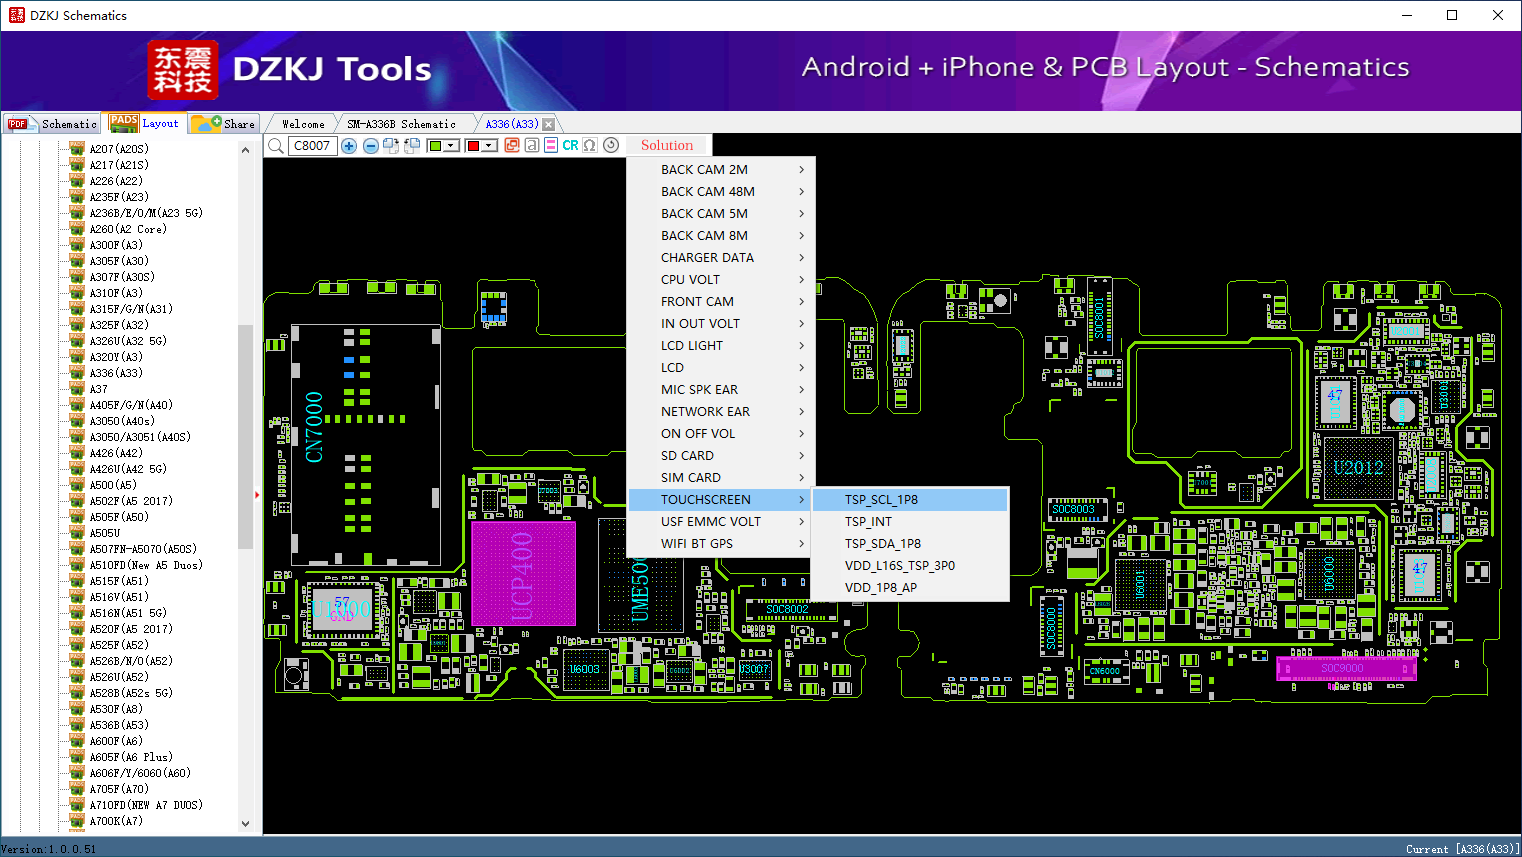Click the Solution button
1522x857 pixels.
[667, 146]
